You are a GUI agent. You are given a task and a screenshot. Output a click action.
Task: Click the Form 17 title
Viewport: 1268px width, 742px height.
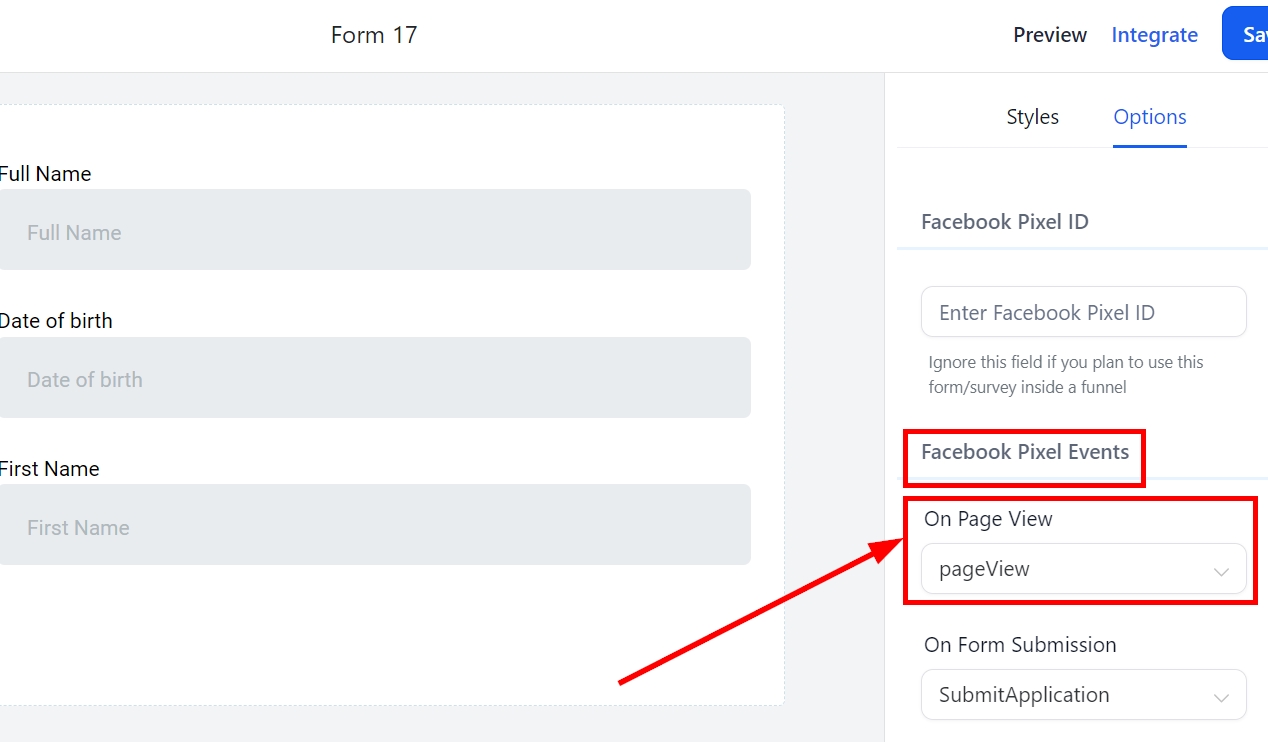point(374,35)
